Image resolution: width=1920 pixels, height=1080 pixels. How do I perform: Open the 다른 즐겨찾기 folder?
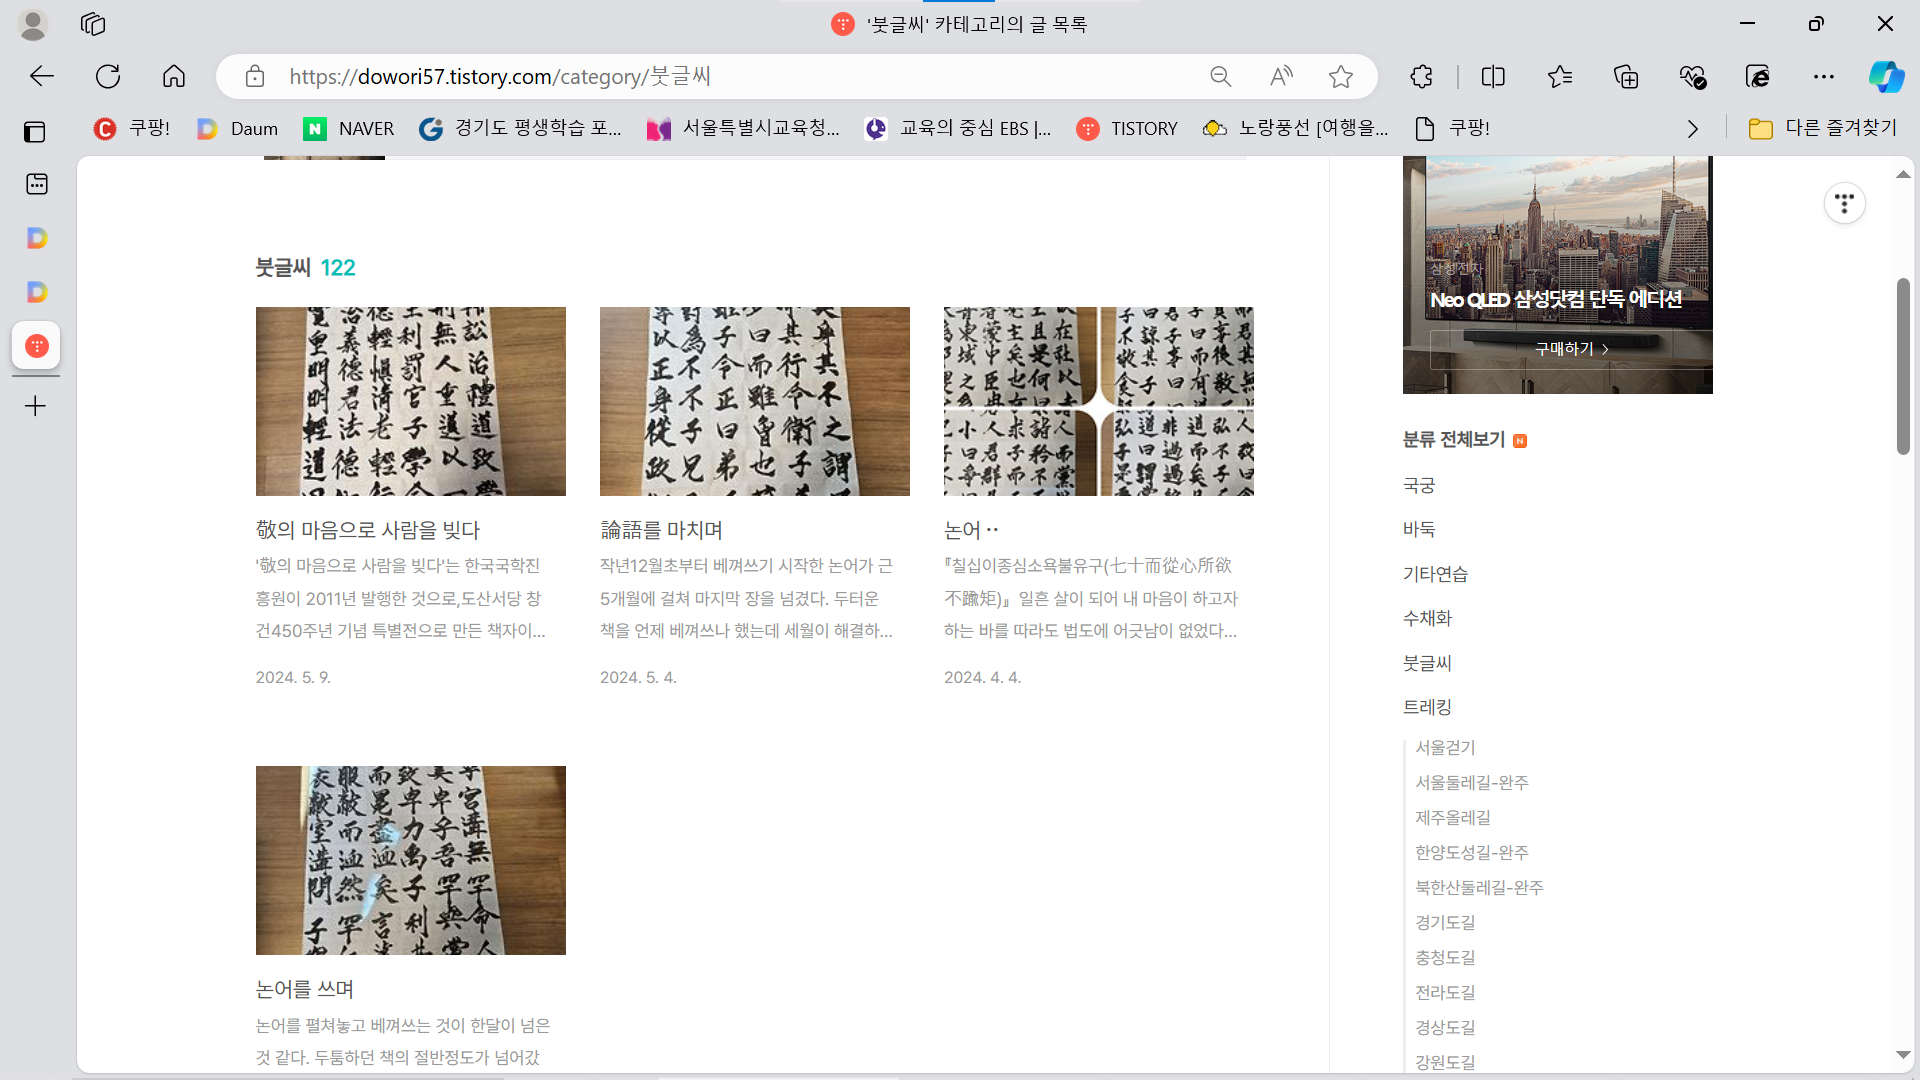pyautogui.click(x=1822, y=128)
